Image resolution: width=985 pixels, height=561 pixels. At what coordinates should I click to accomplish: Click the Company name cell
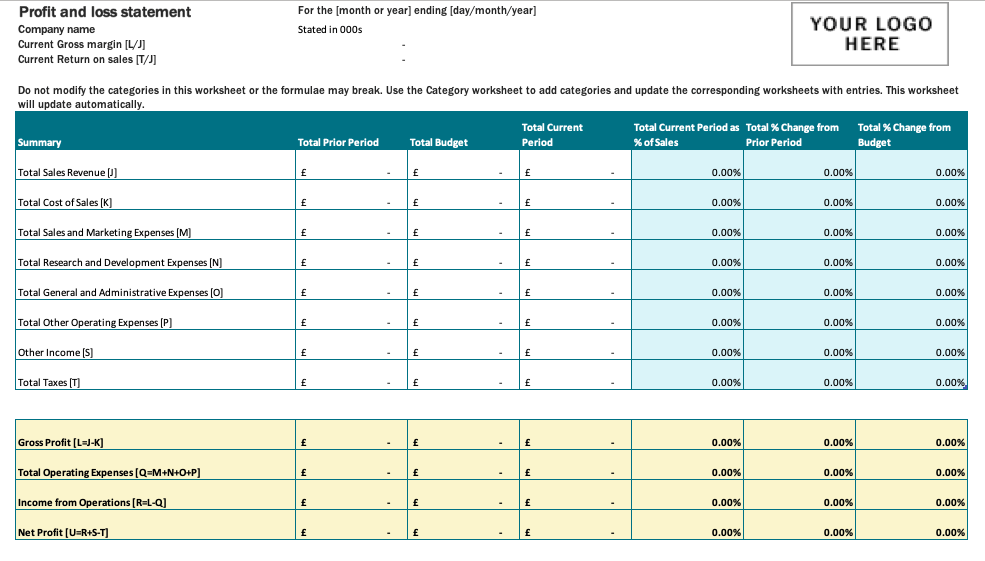56,29
